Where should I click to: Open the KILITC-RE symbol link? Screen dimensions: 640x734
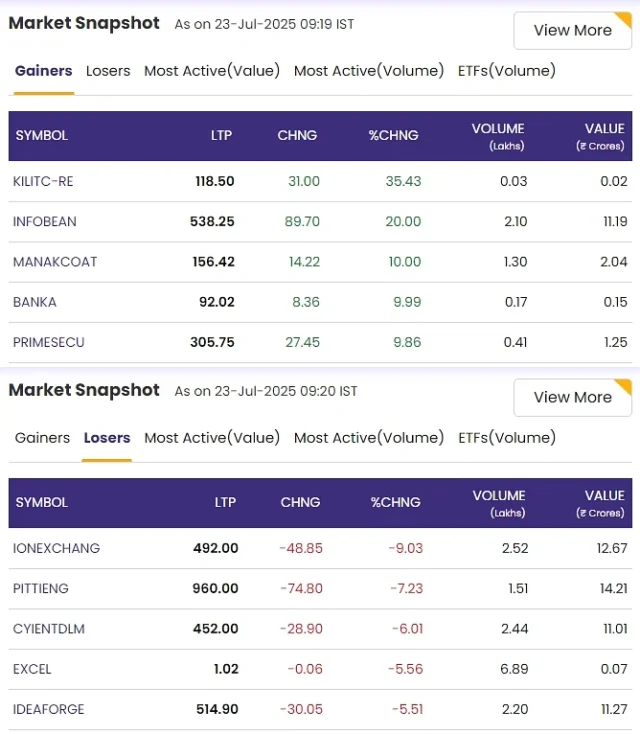[x=43, y=181]
